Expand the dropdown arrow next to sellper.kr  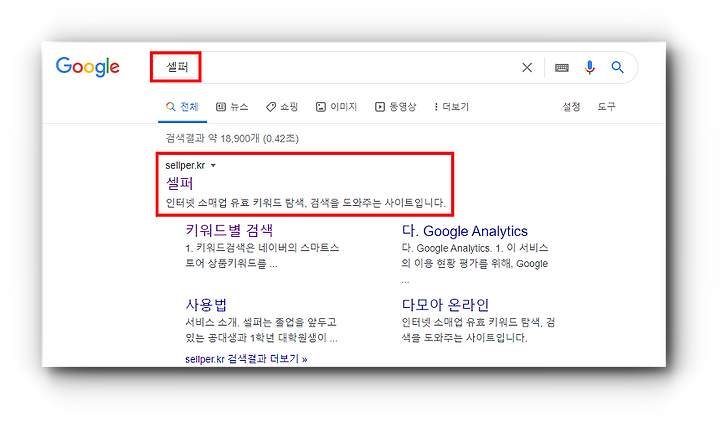click(213, 166)
